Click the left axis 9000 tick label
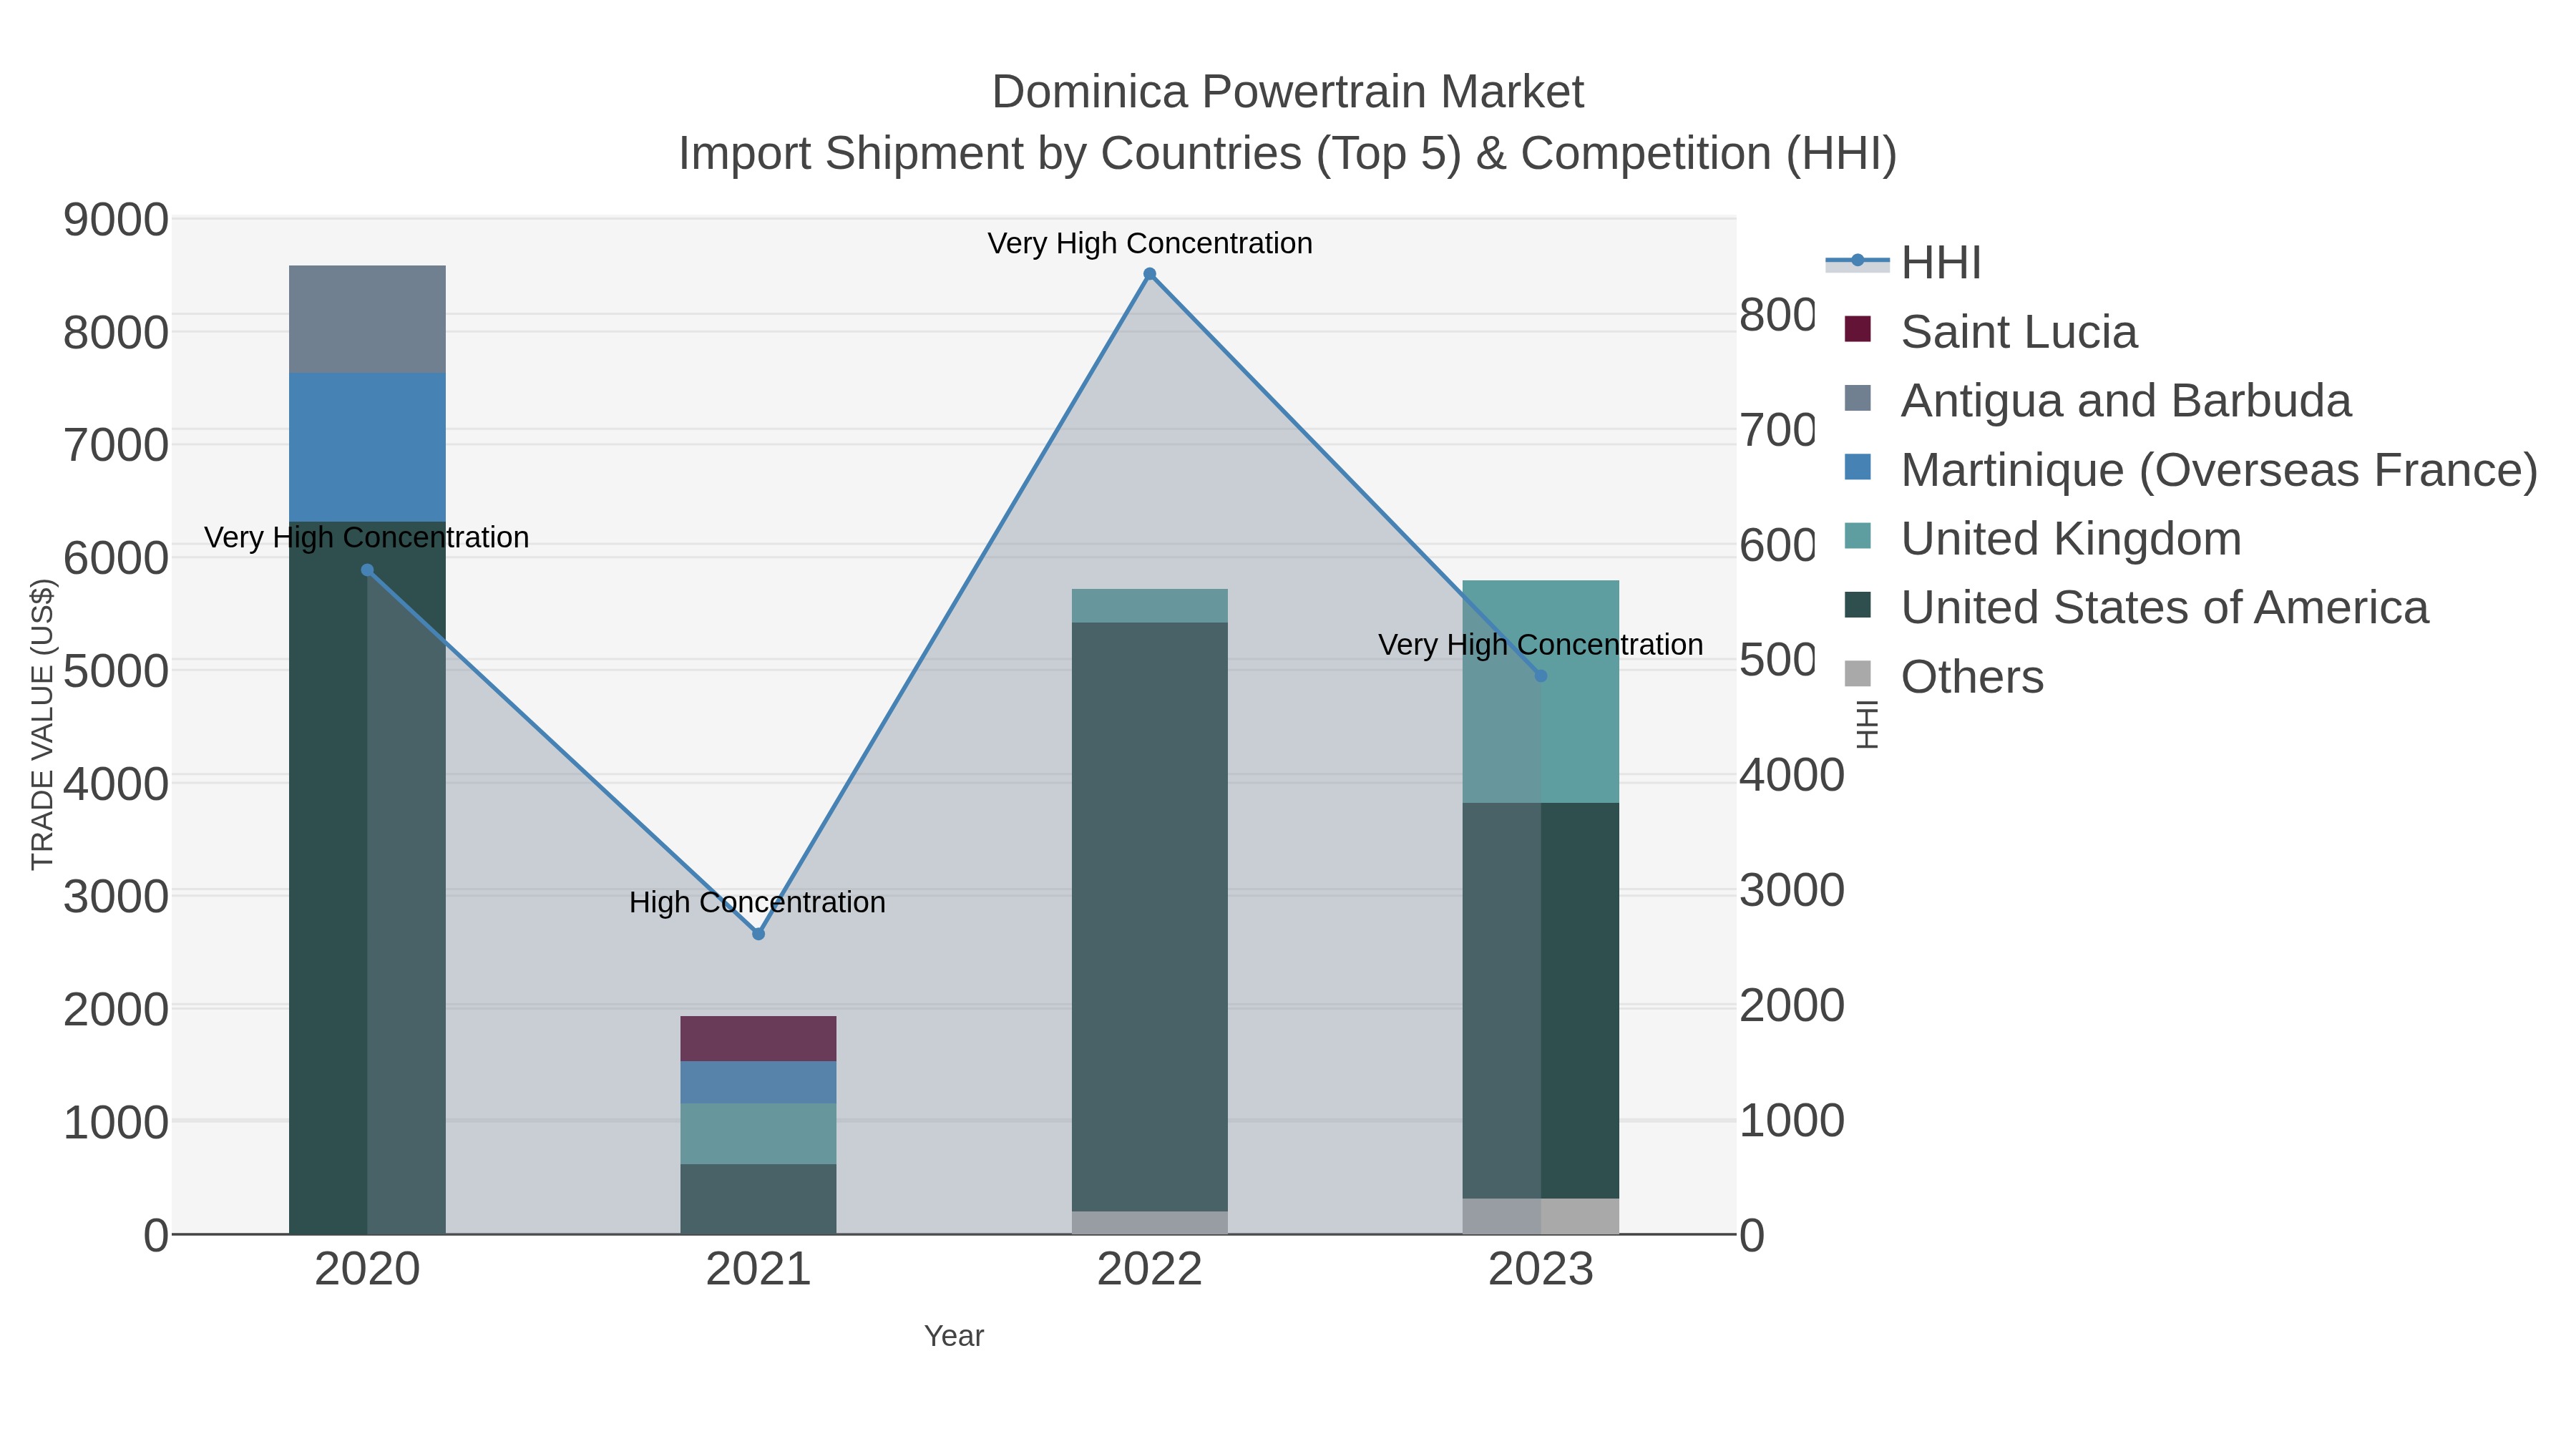The height and width of the screenshot is (1449, 2576). (116, 220)
